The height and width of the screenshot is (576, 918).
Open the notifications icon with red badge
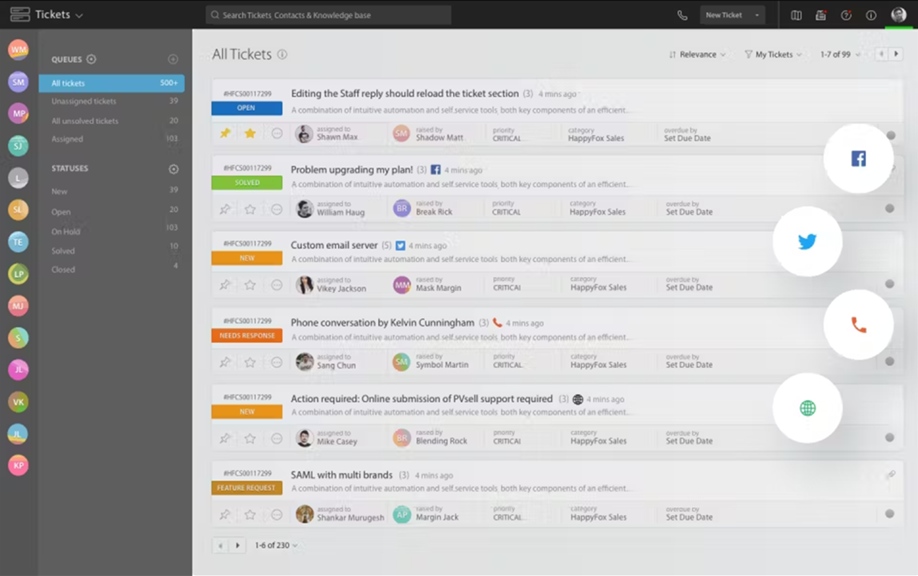821,15
